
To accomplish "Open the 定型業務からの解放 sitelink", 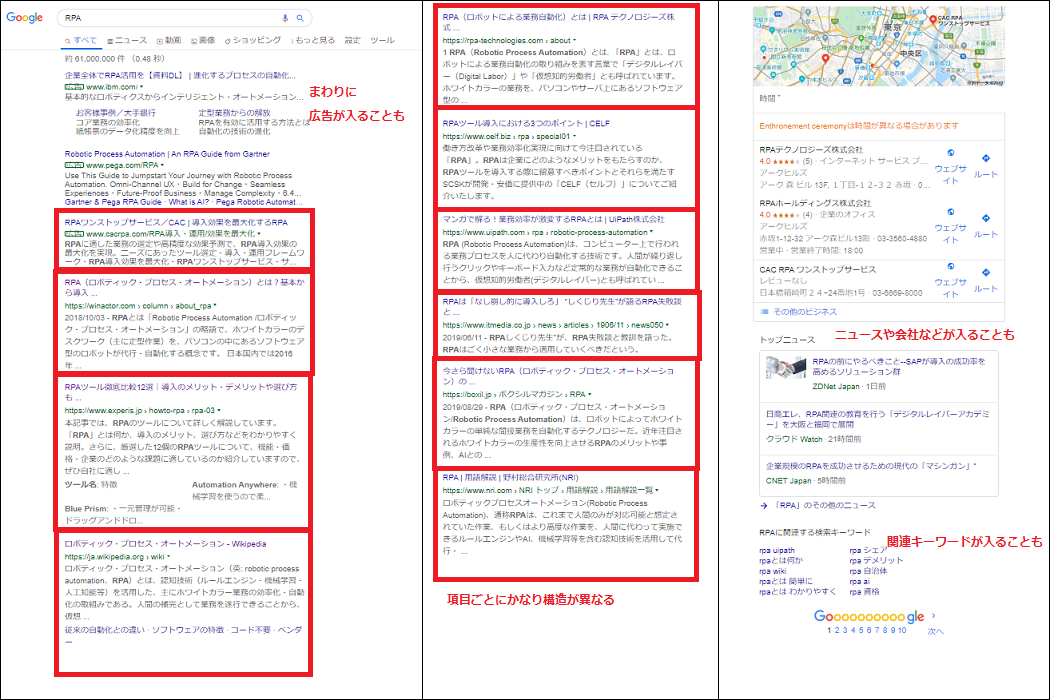I will tap(234, 113).
